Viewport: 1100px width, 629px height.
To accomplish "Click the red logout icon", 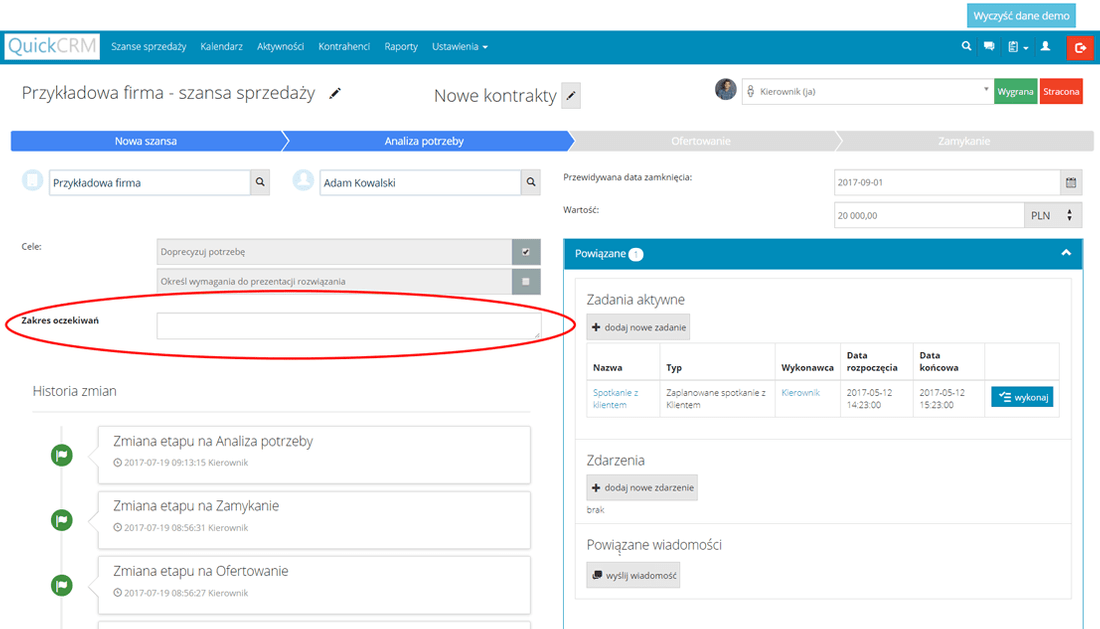I will tap(1078, 46).
